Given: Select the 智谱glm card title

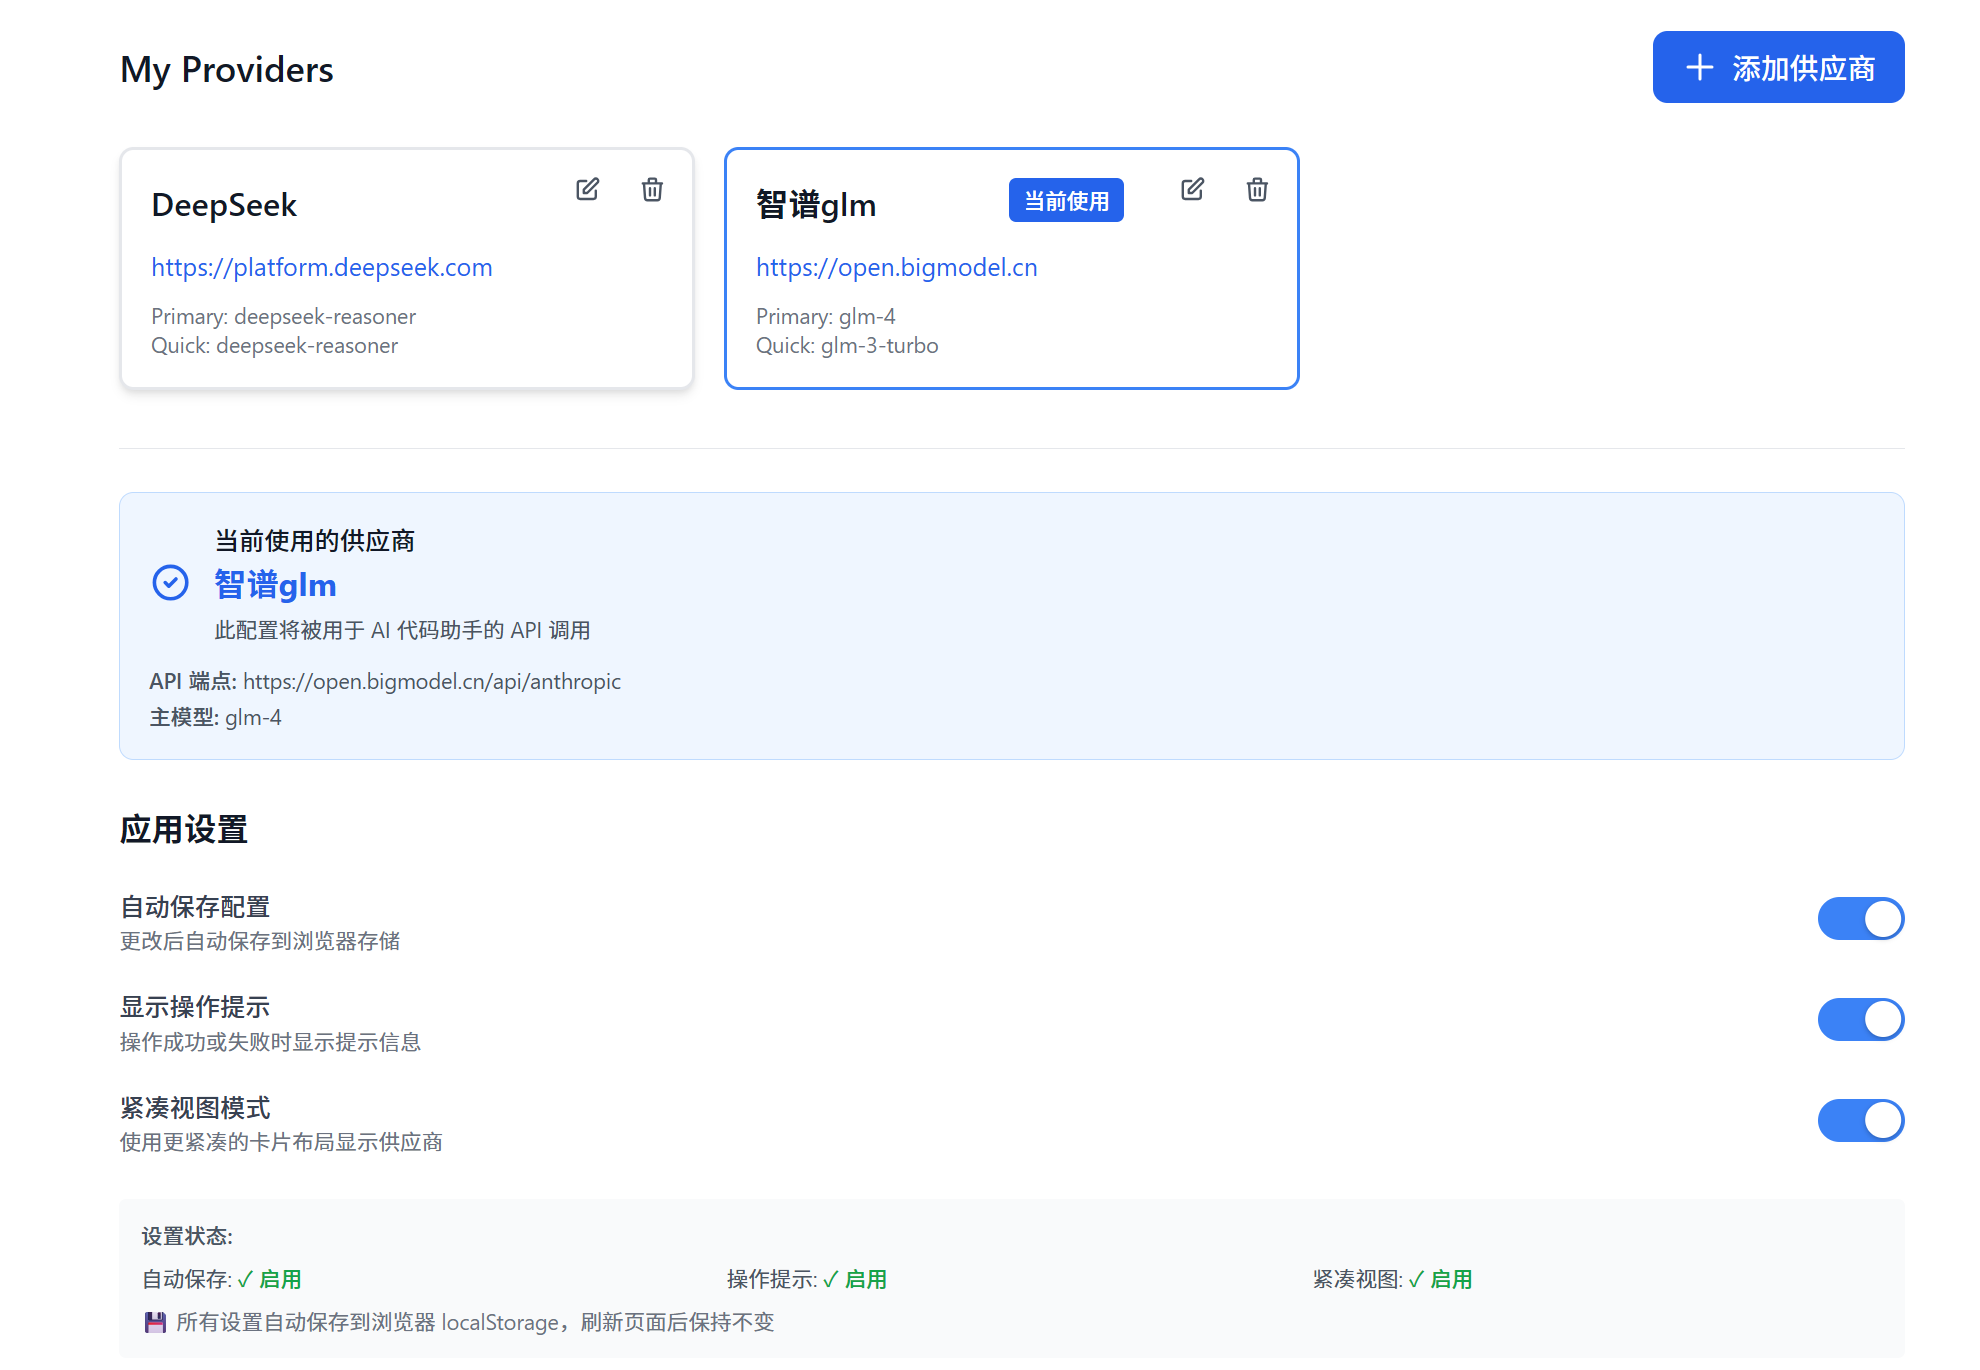Looking at the screenshot, I should coord(816,205).
